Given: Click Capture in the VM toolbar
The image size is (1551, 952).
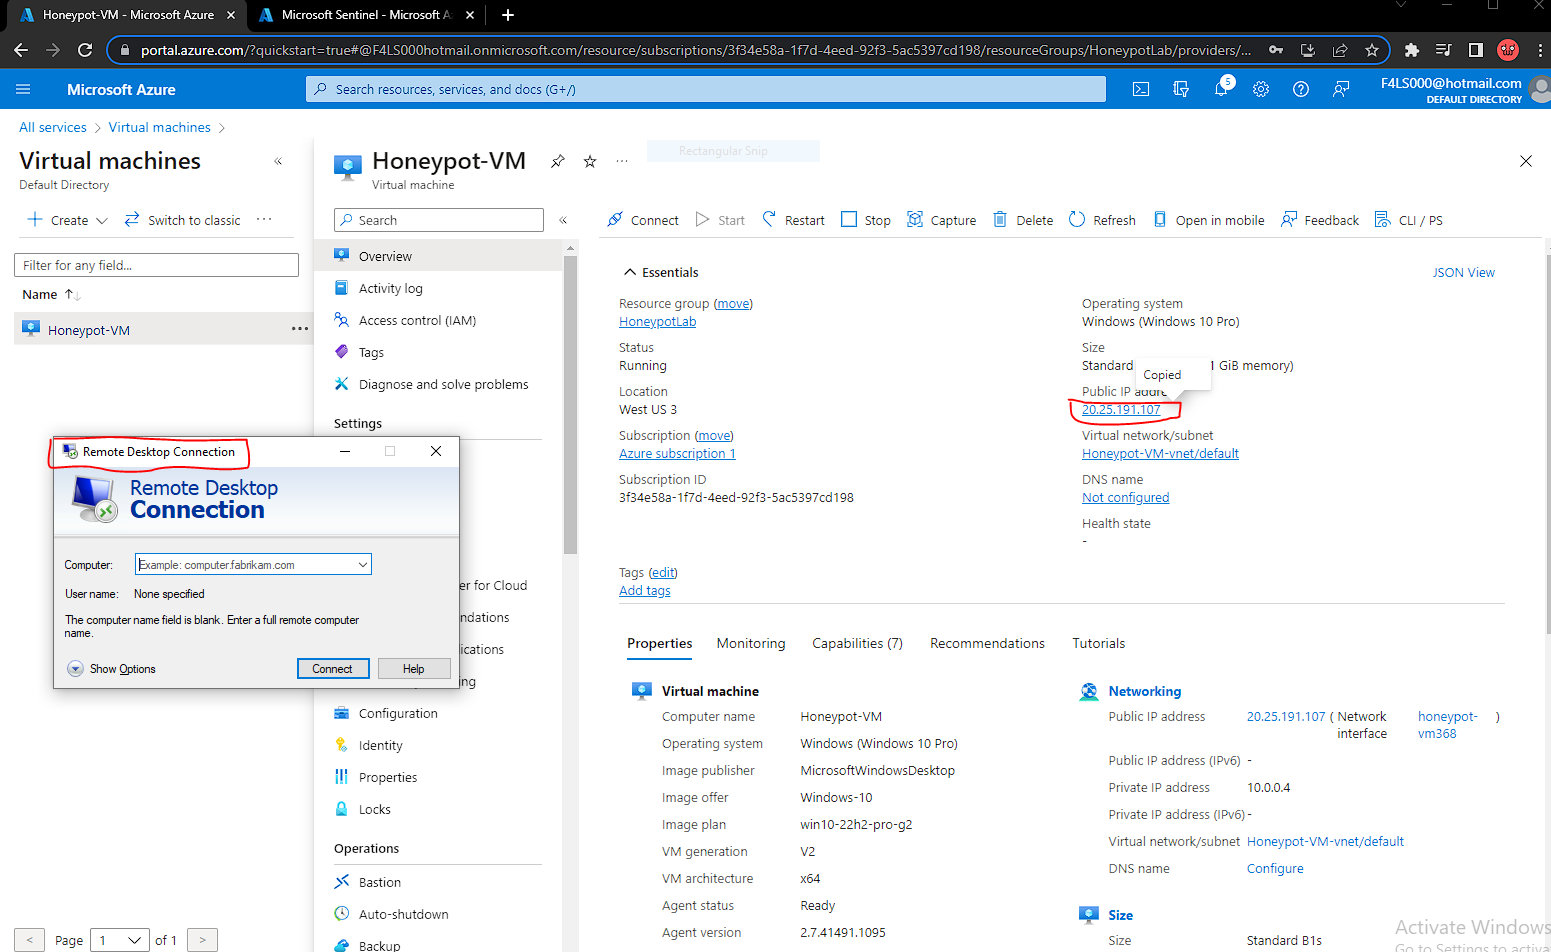Looking at the screenshot, I should [941, 220].
